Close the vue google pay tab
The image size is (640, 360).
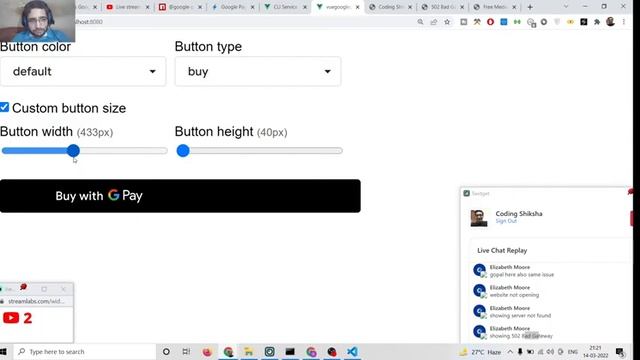click(x=358, y=7)
